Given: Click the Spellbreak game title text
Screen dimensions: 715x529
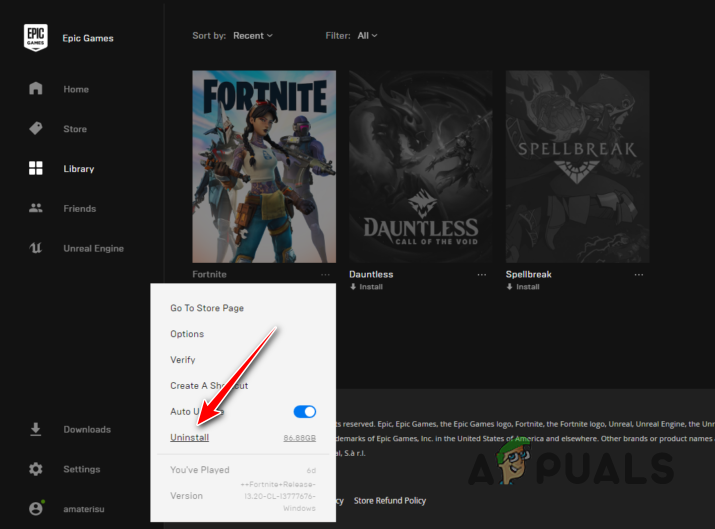Looking at the screenshot, I should tap(528, 275).
